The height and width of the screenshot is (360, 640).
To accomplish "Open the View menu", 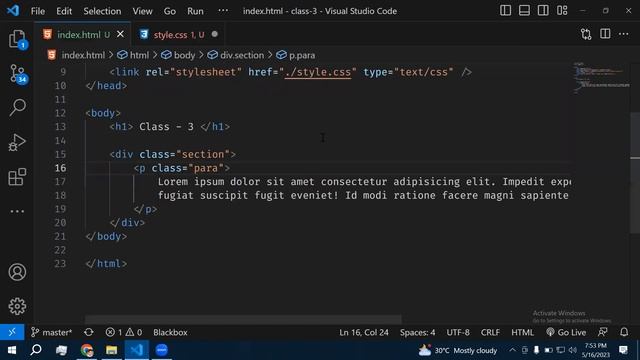I will [142, 11].
